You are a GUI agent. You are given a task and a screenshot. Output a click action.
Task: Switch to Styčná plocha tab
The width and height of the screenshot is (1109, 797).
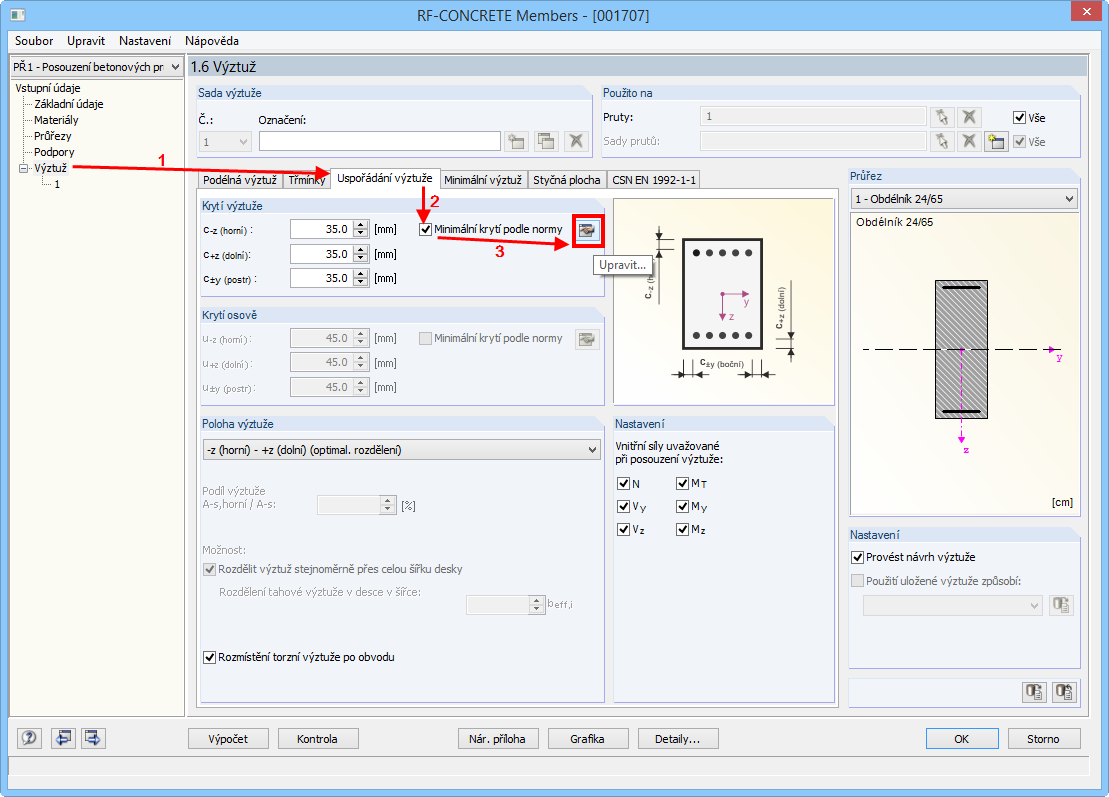click(x=567, y=180)
